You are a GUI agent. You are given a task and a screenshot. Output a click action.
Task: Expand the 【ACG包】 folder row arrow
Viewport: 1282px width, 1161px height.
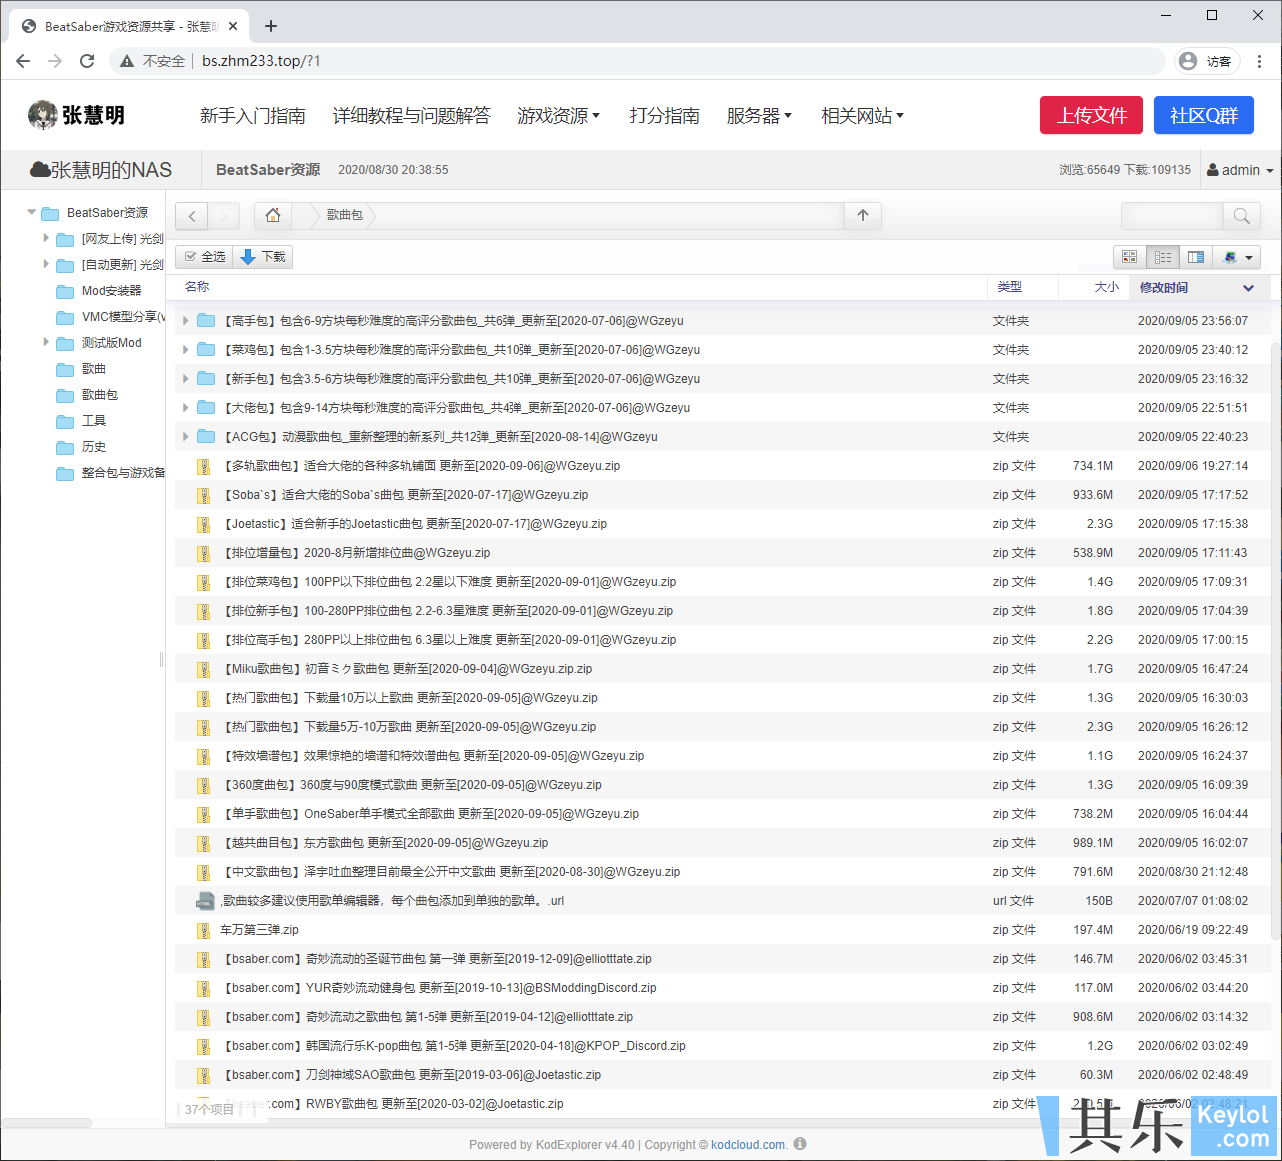click(x=185, y=437)
